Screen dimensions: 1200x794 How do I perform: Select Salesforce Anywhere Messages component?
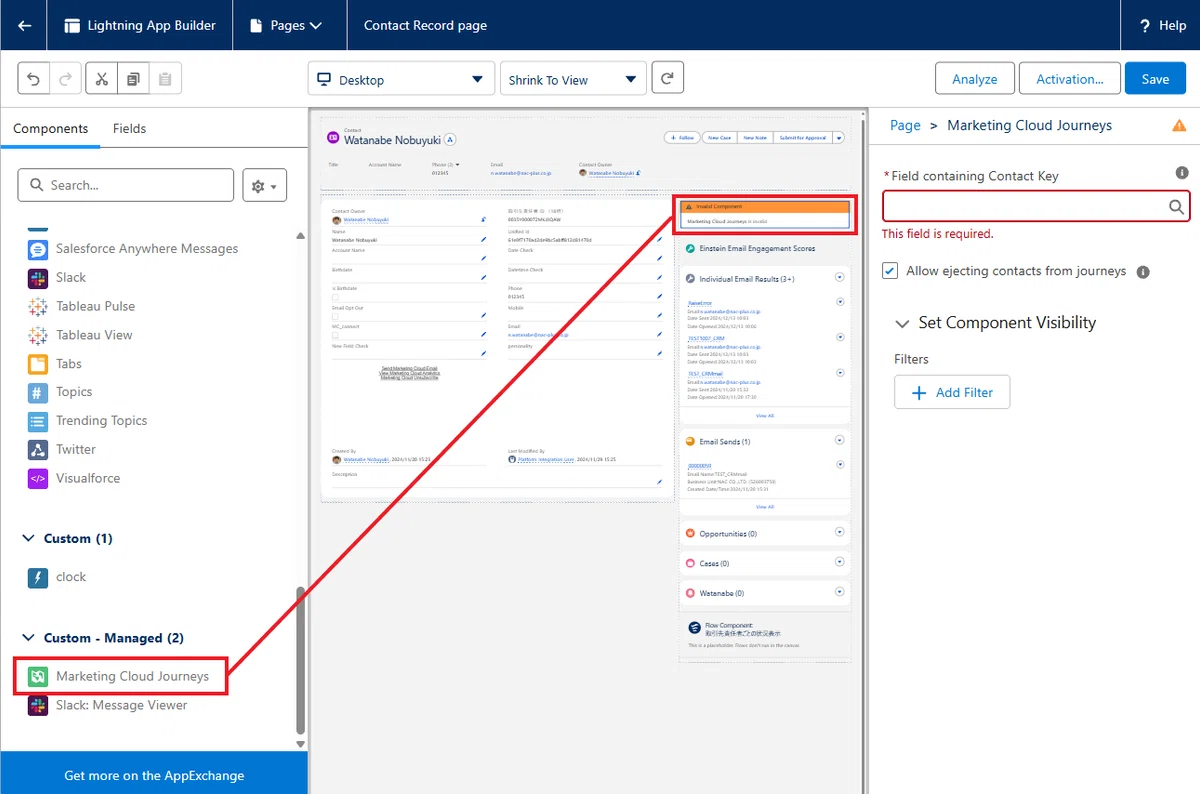(x=133, y=248)
